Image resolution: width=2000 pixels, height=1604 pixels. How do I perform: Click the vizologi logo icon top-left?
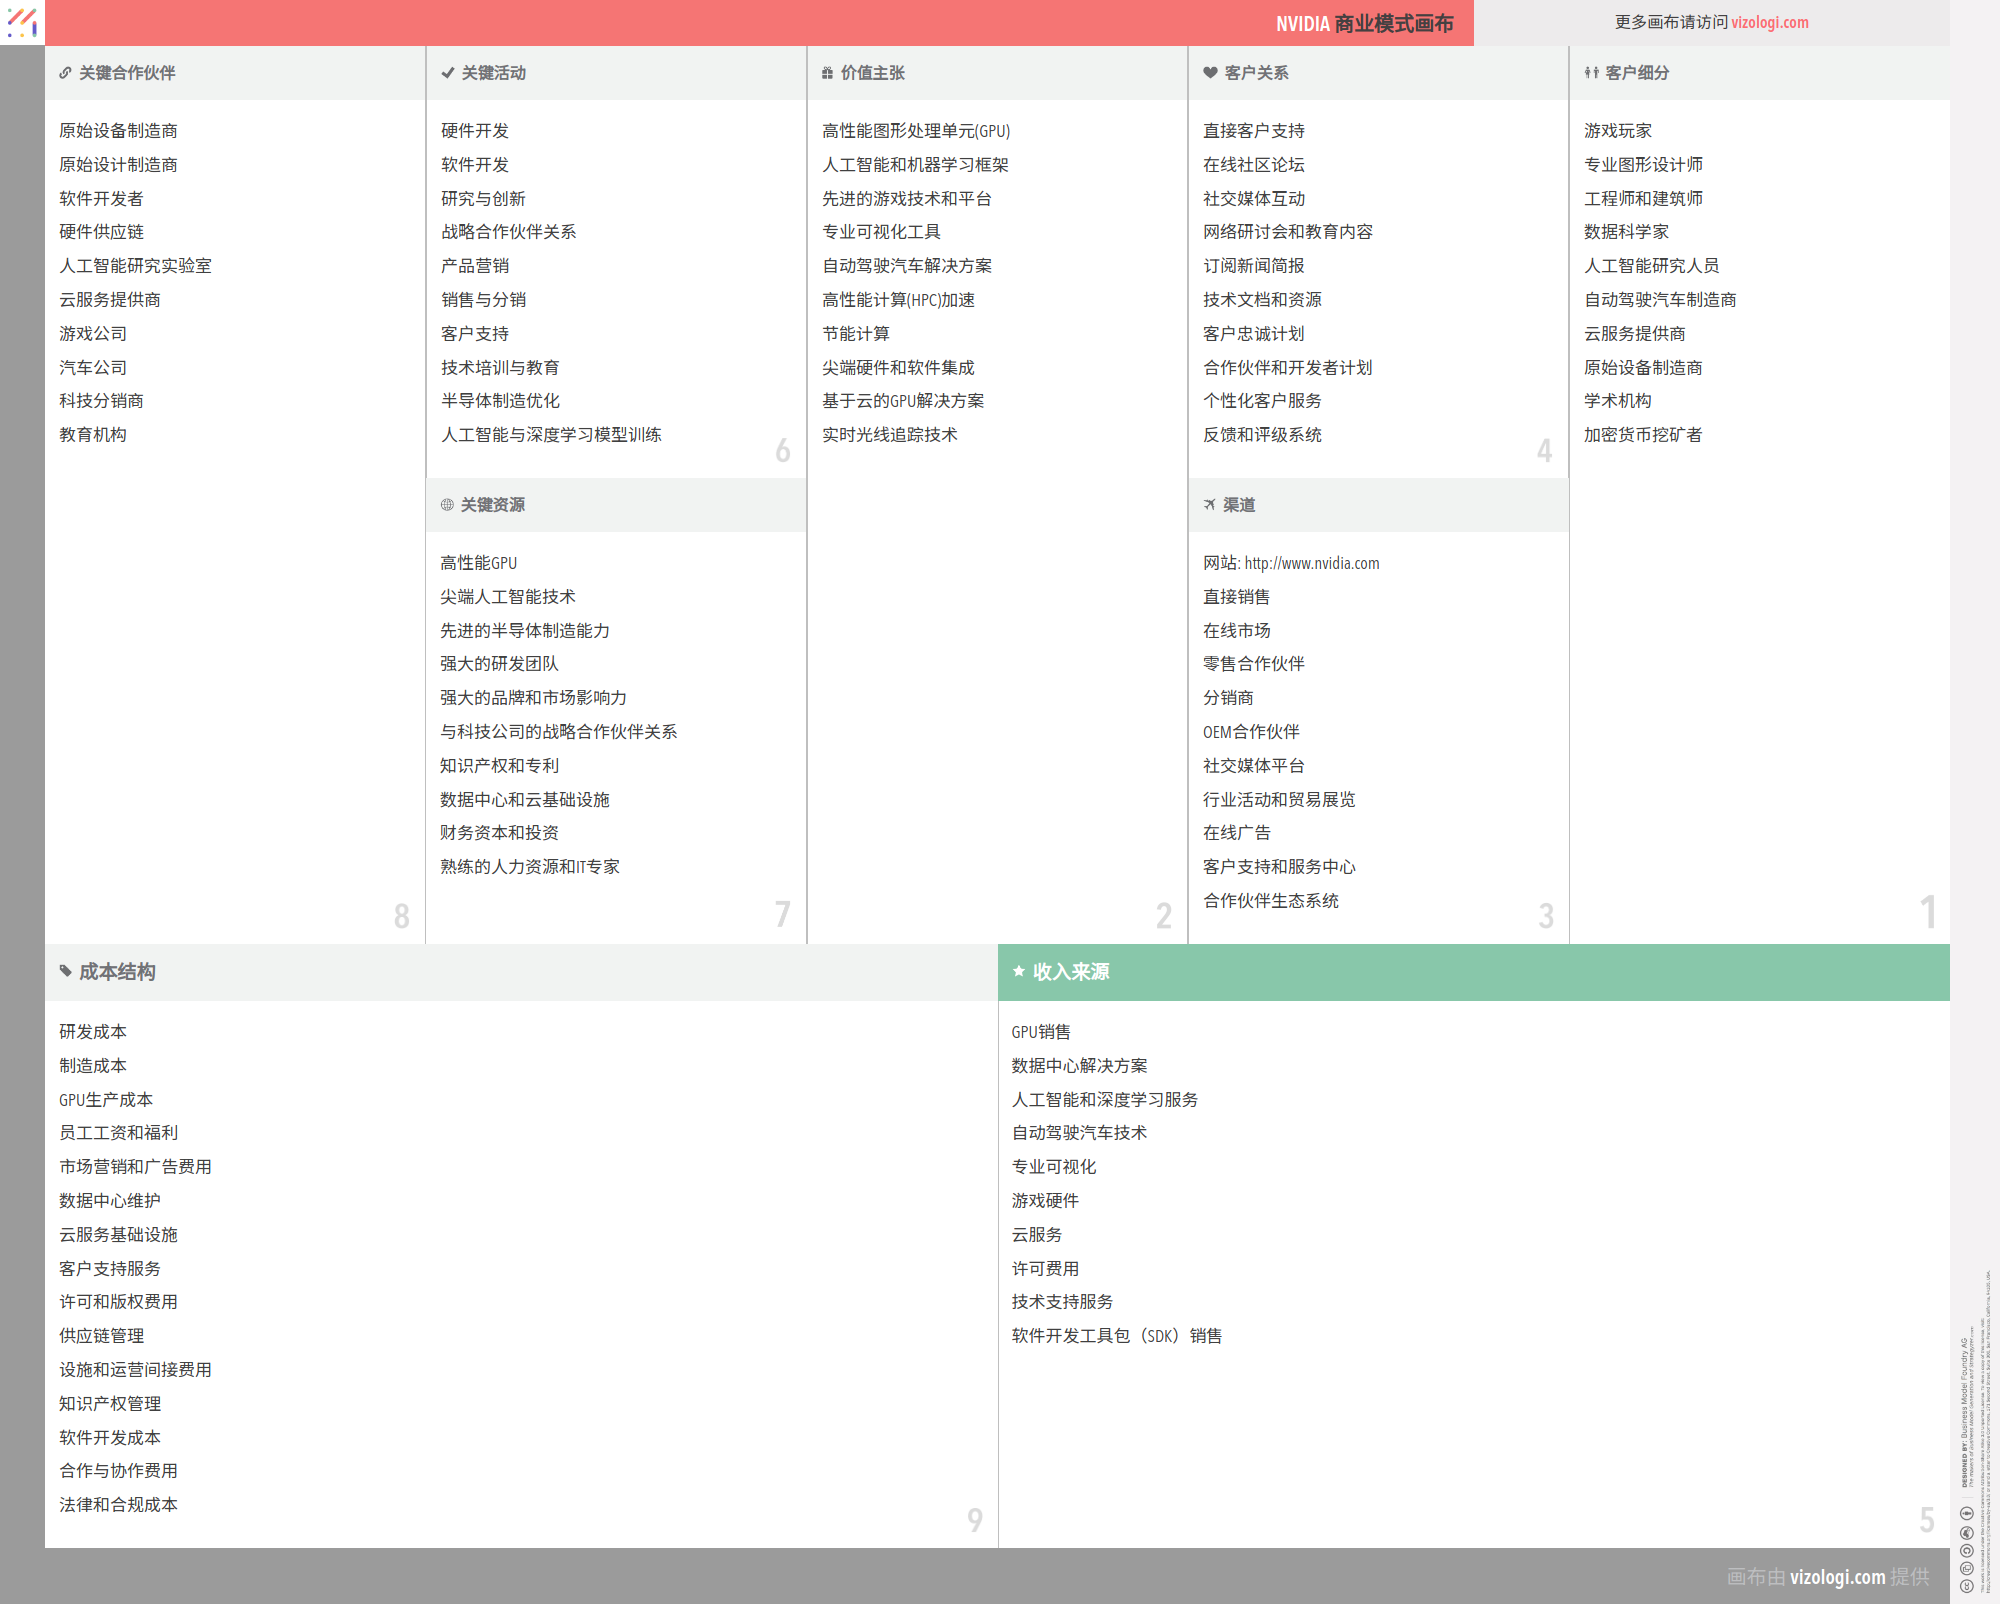(22, 22)
